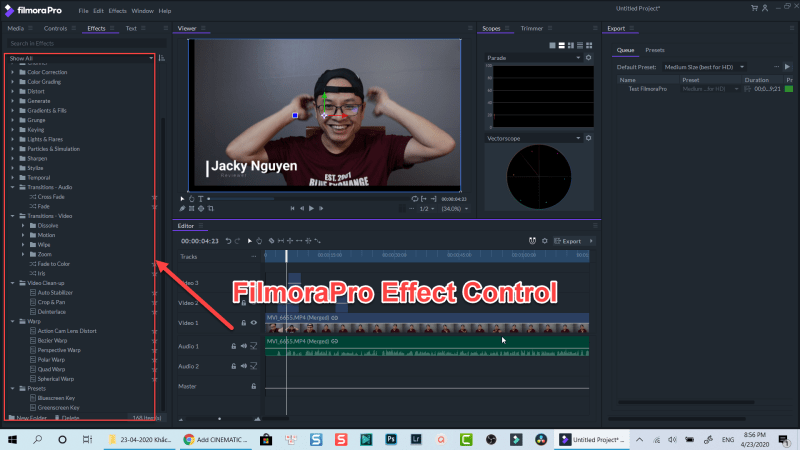Start export queue with play arrow
Screen dimensions: 800x450
point(786,65)
